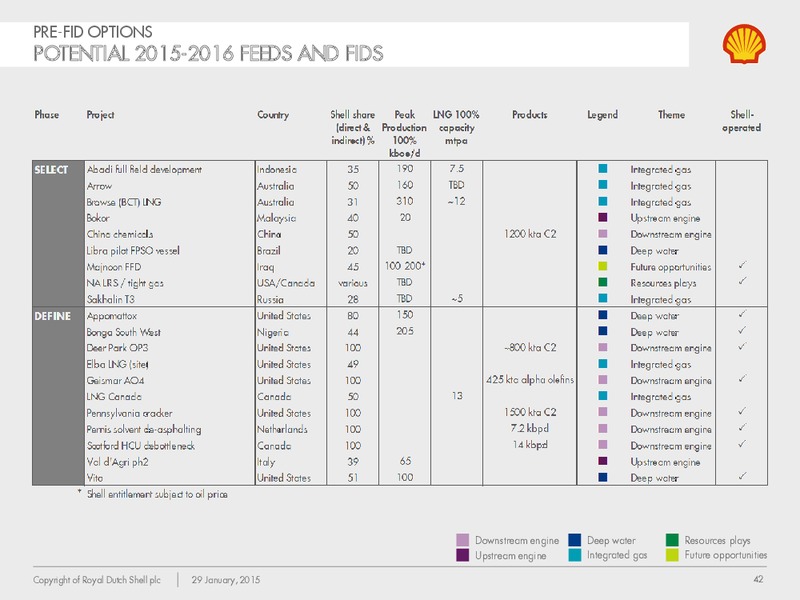Select the legend square in China chemicals row

point(603,234)
